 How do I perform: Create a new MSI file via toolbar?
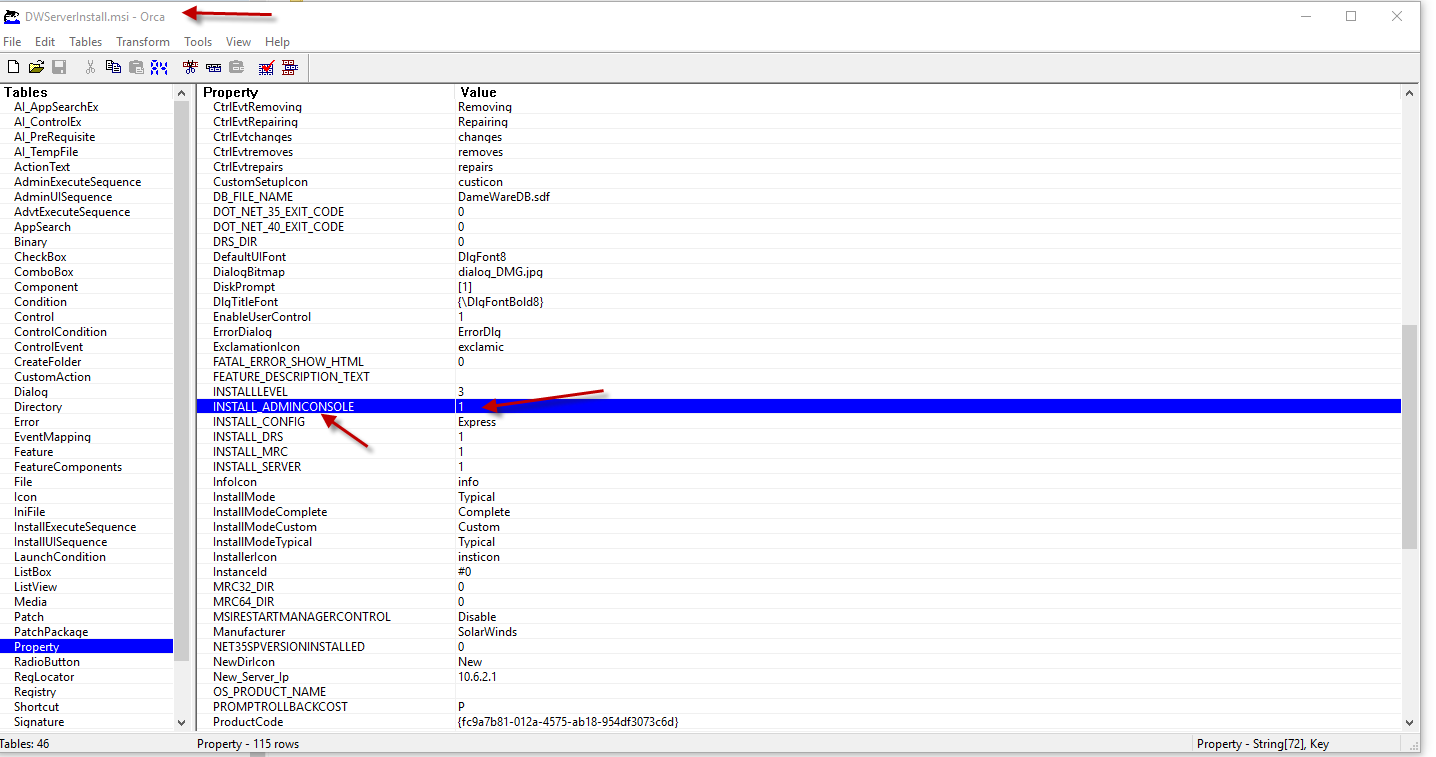(x=13, y=67)
